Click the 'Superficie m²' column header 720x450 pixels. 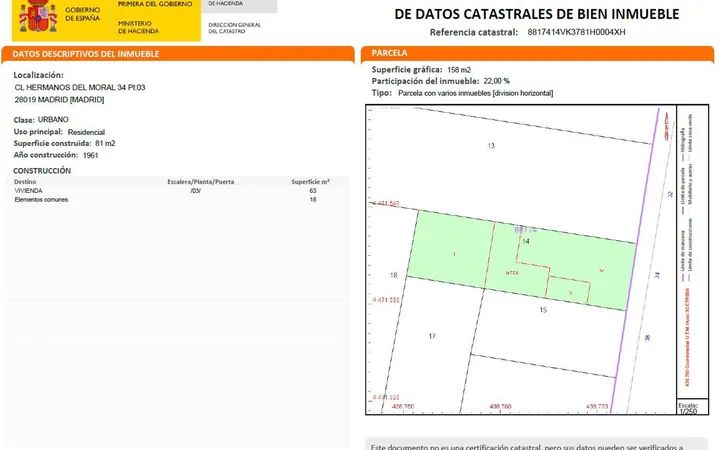pos(310,182)
